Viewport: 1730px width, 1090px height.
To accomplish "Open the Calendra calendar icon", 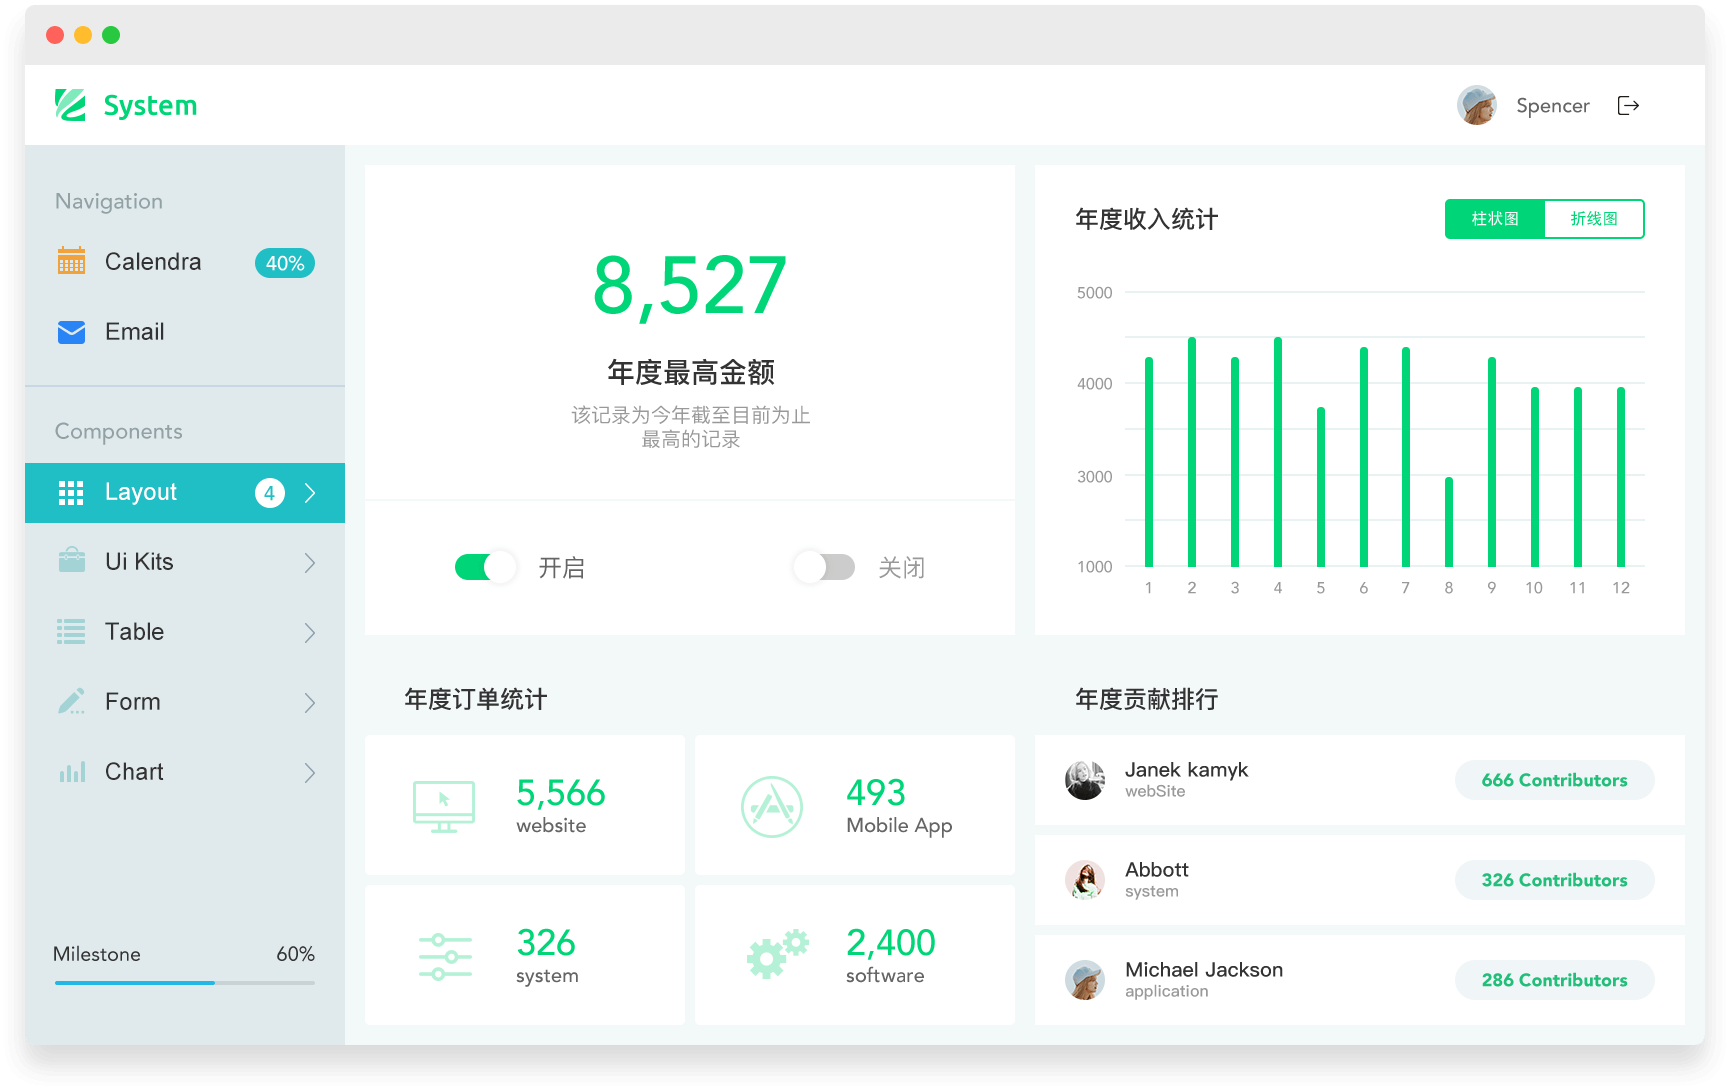I will (71, 261).
